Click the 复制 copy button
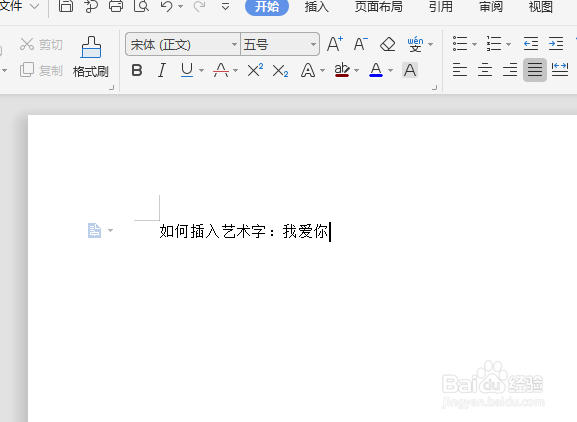Screen dimensions: 577x422 (41, 70)
